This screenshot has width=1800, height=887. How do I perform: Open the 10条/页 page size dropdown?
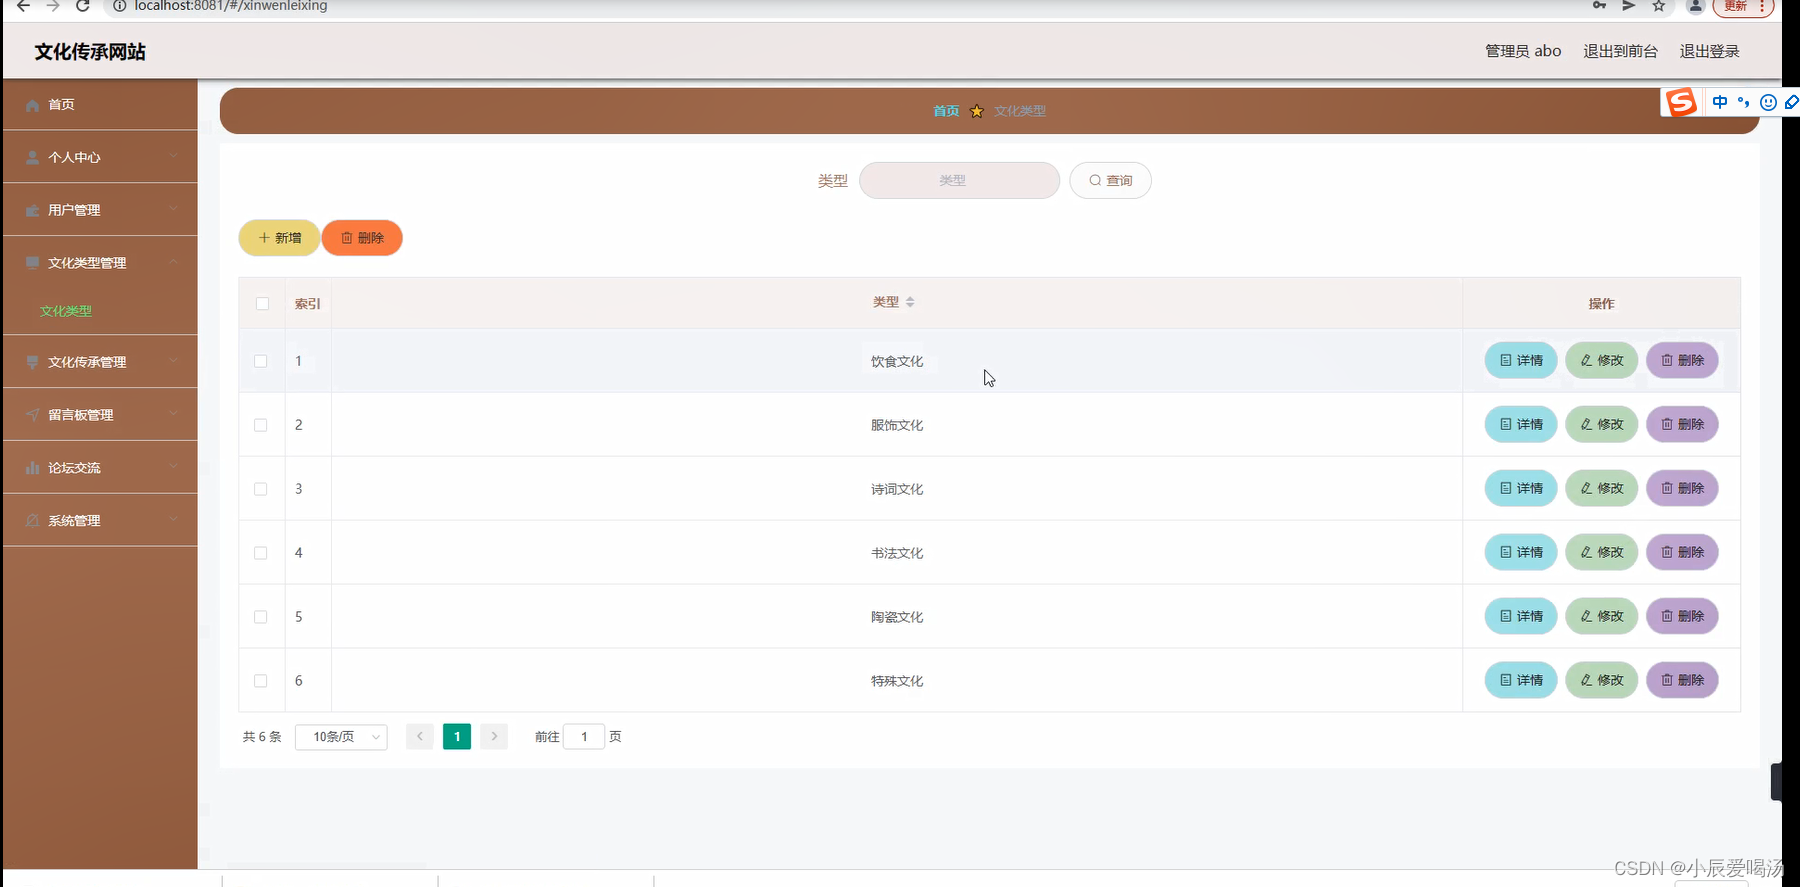click(341, 737)
